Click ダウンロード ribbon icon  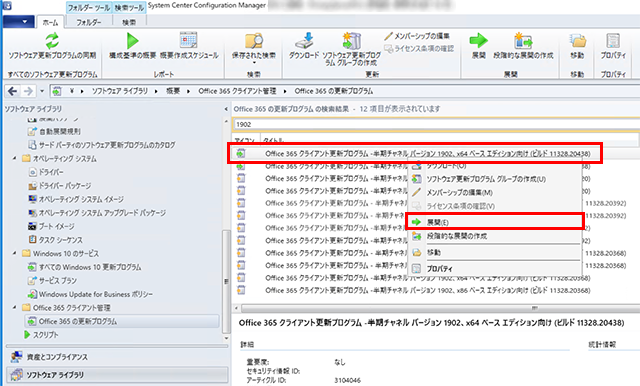click(304, 41)
